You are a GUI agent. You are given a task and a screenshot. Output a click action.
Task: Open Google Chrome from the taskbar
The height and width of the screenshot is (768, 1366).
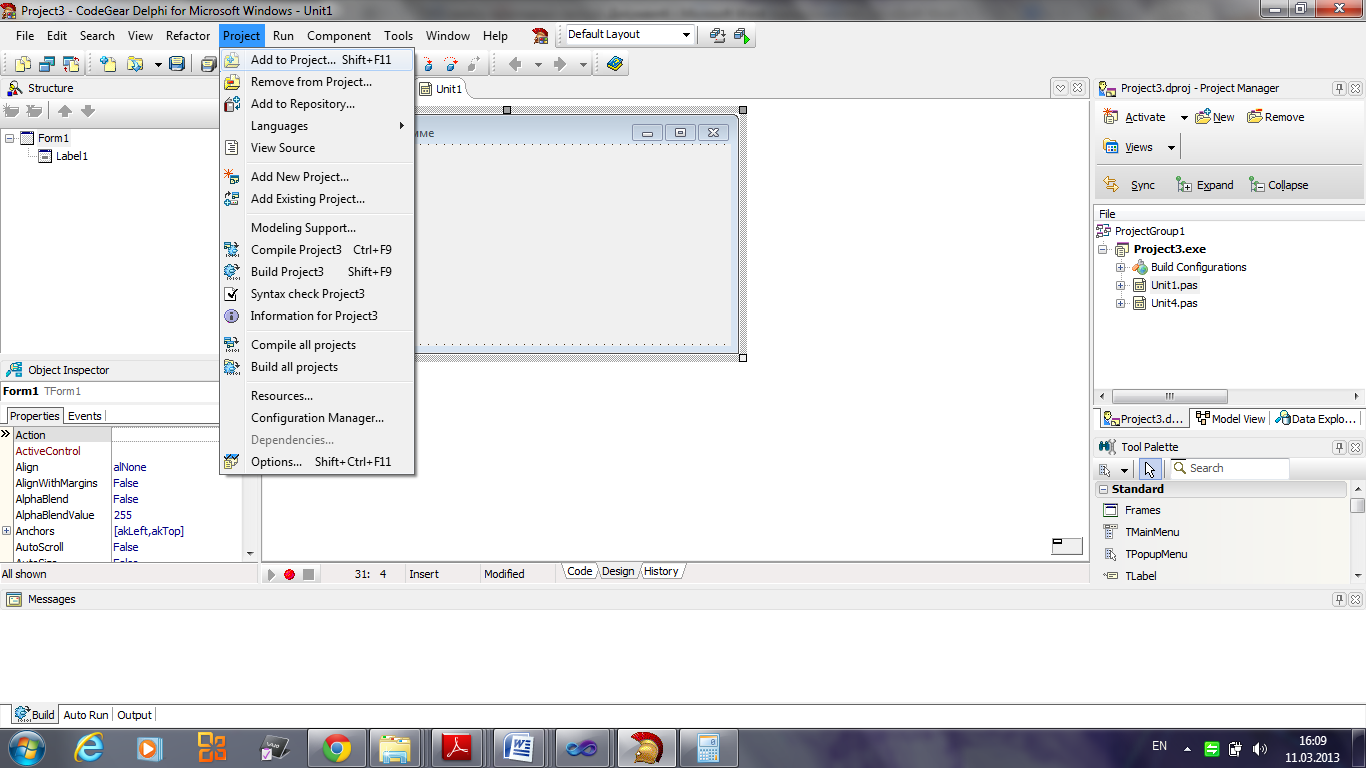coord(337,748)
